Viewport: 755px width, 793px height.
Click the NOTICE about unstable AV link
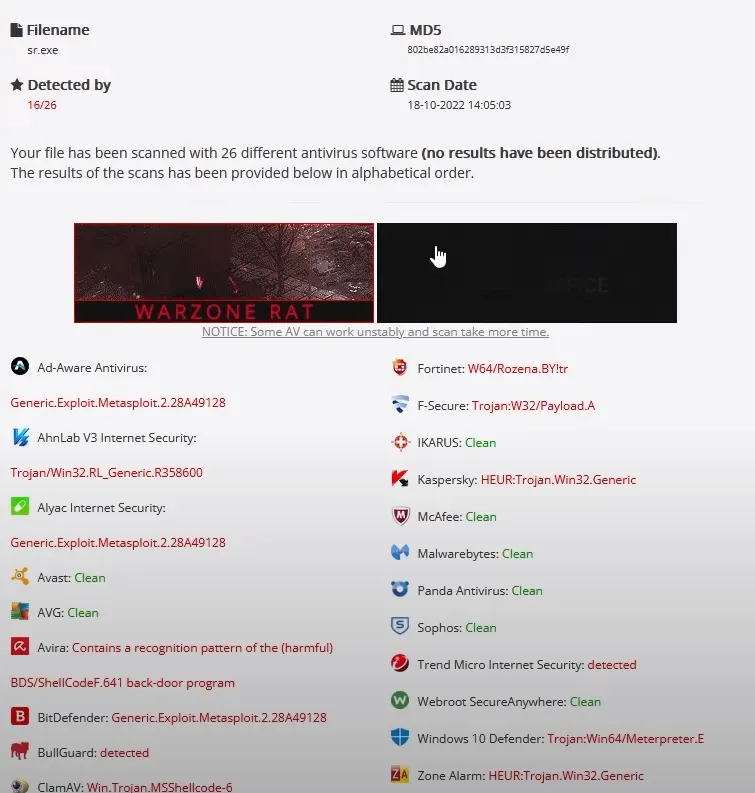[x=375, y=332]
